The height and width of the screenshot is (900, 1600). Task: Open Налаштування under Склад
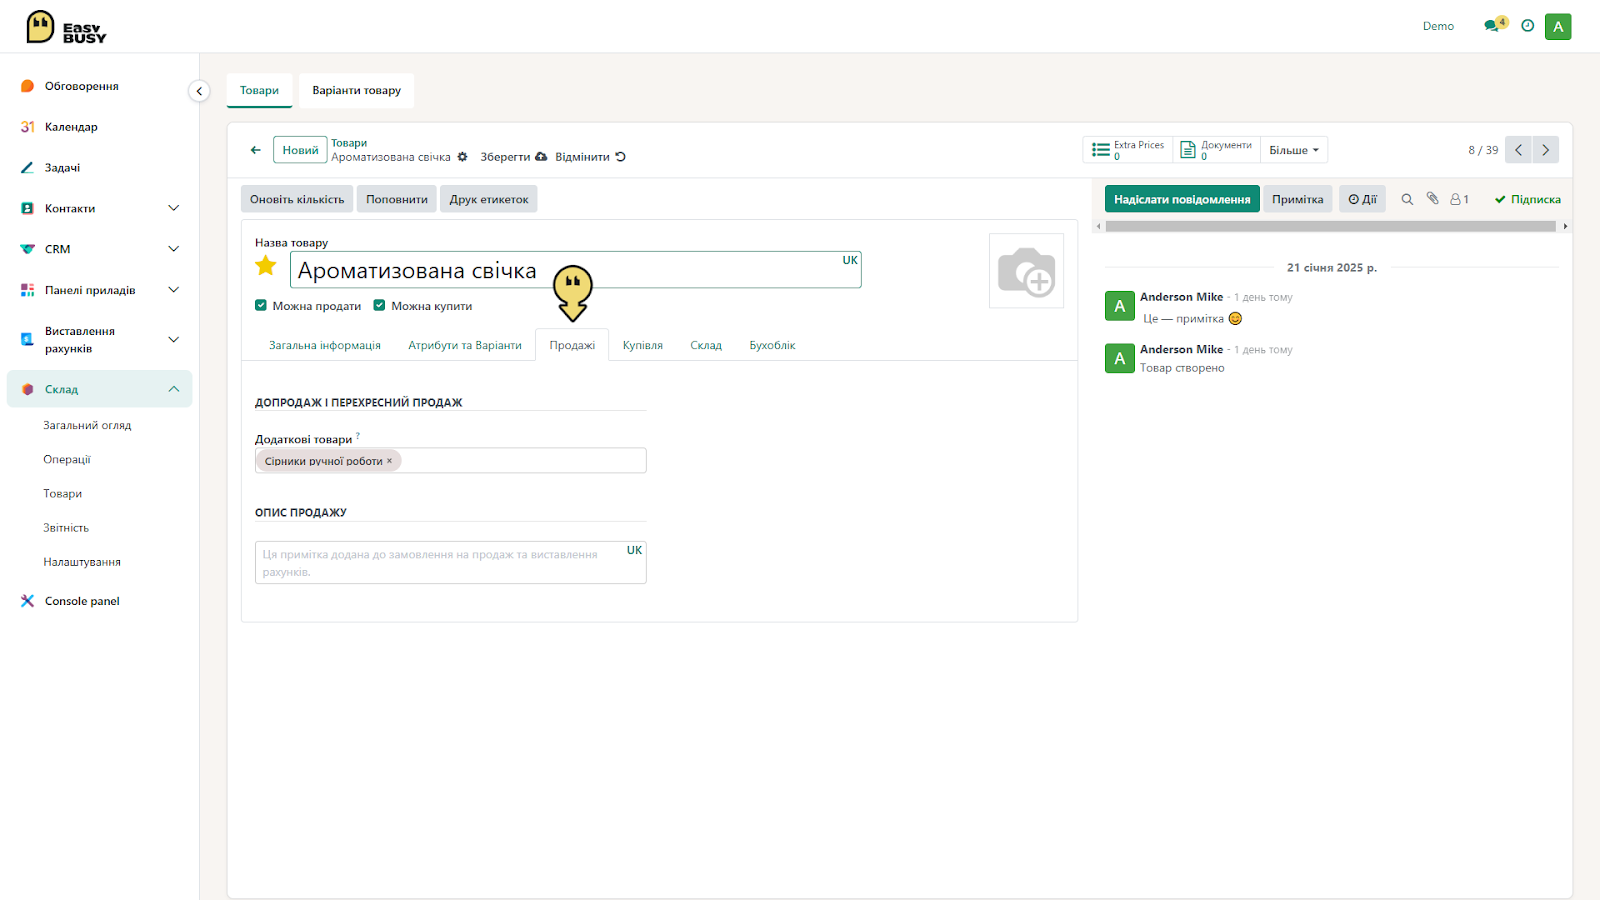click(82, 562)
